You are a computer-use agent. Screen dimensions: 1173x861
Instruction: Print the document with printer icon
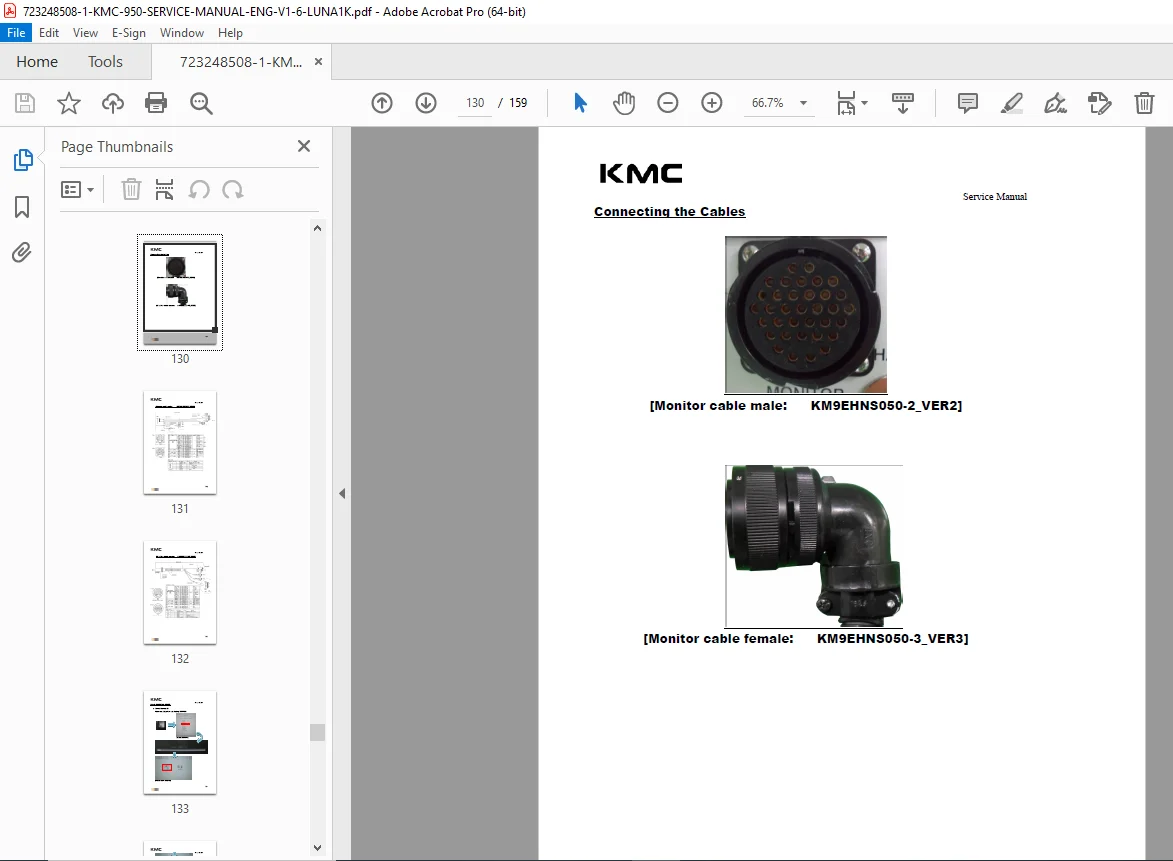[x=156, y=103]
